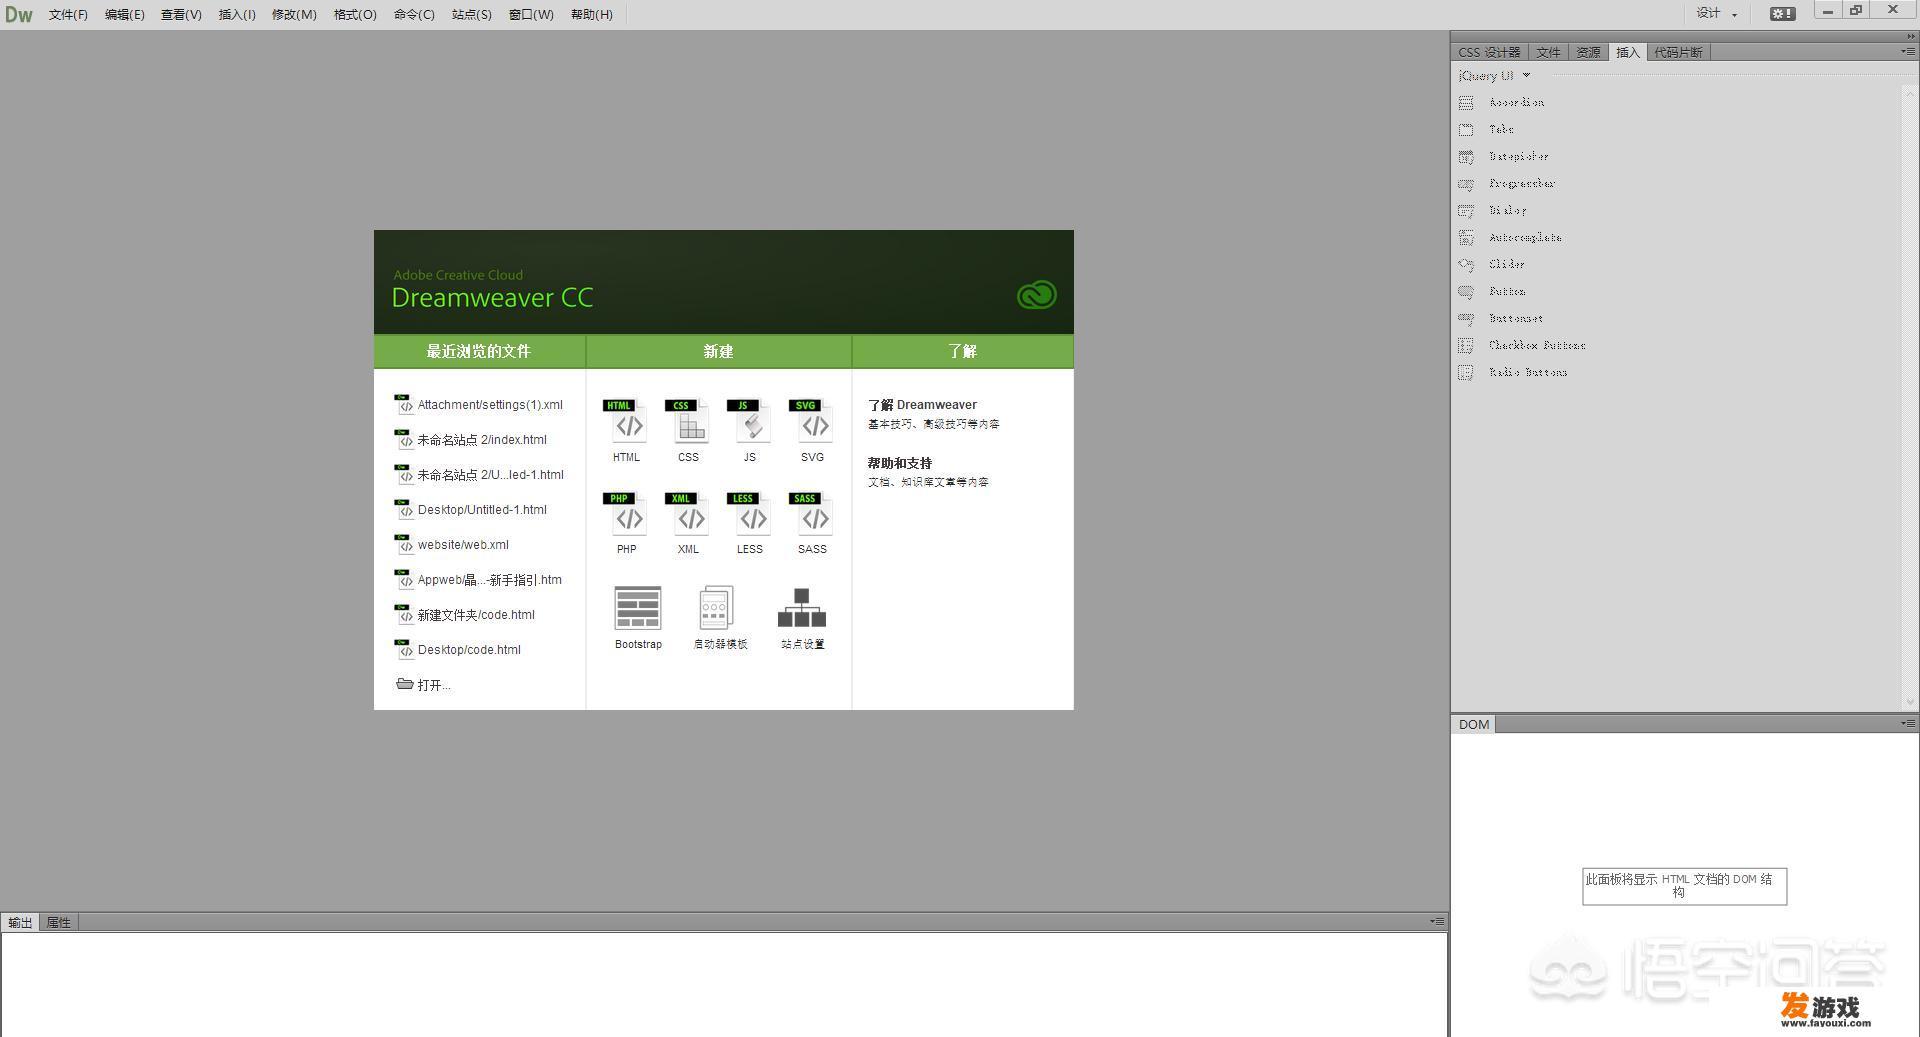Create a new Bootstrap page
This screenshot has height=1037, width=1920.
(x=638, y=618)
